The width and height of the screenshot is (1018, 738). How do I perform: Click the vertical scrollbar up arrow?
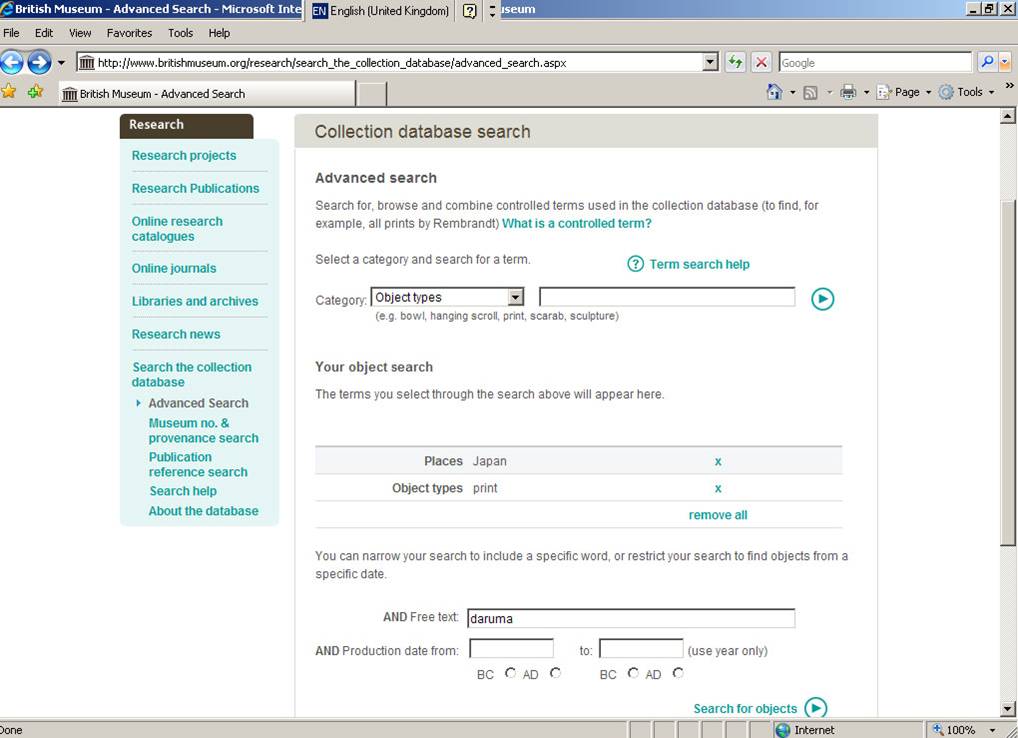click(x=1008, y=116)
